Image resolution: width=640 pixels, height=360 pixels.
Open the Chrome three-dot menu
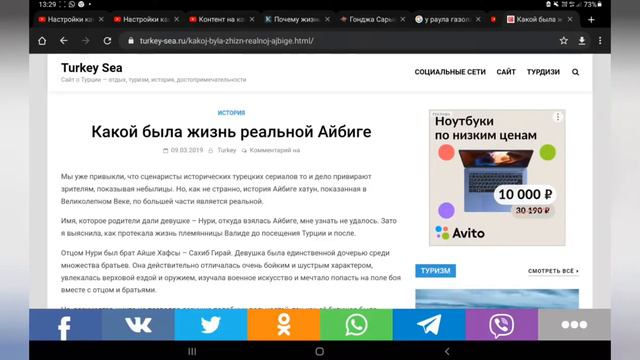tap(600, 41)
